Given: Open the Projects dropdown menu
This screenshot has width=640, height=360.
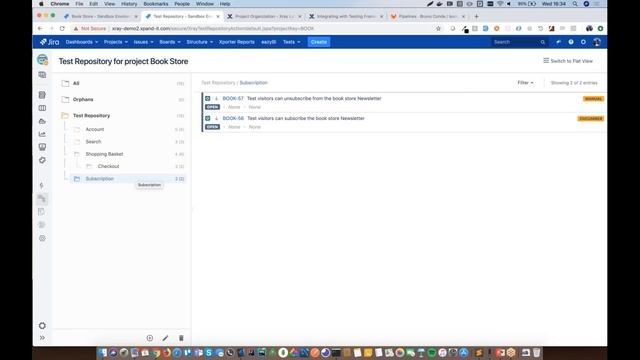Looking at the screenshot, I should (x=116, y=42).
